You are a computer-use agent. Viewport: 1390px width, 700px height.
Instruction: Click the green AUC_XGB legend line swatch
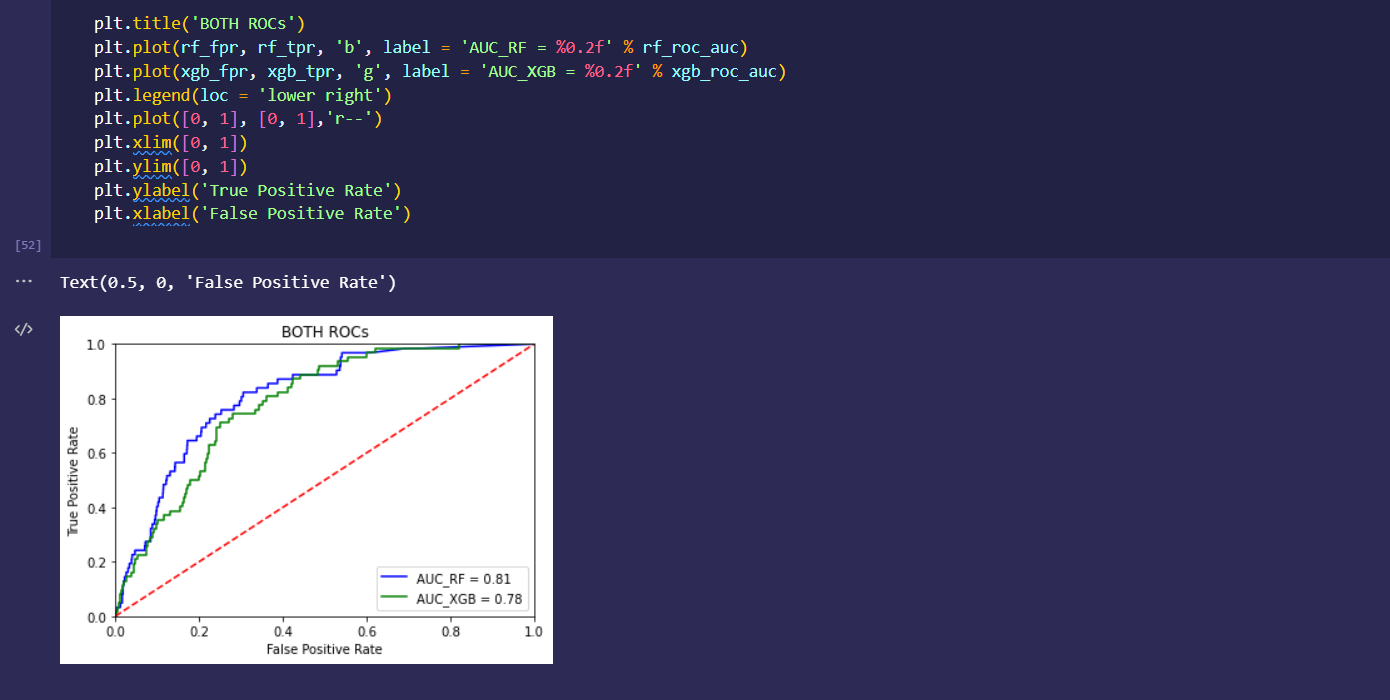tap(396, 599)
